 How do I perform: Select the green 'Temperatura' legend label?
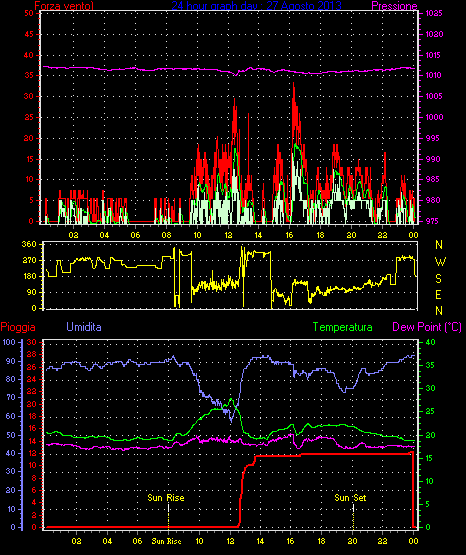coord(343,327)
